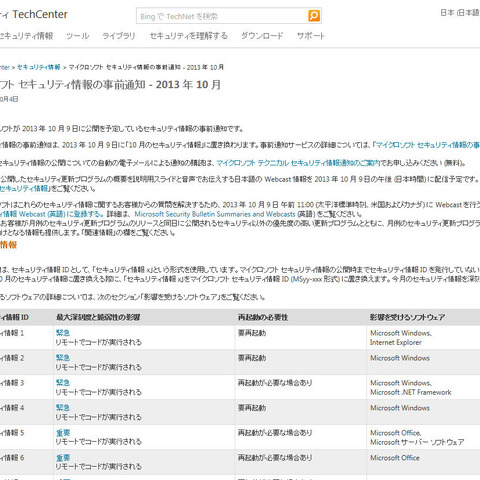Image resolution: width=480 pixels, height=480 pixels.
Task: Select 再起動が必要な場合あり in bulletin 3 row
Action: pos(275,383)
